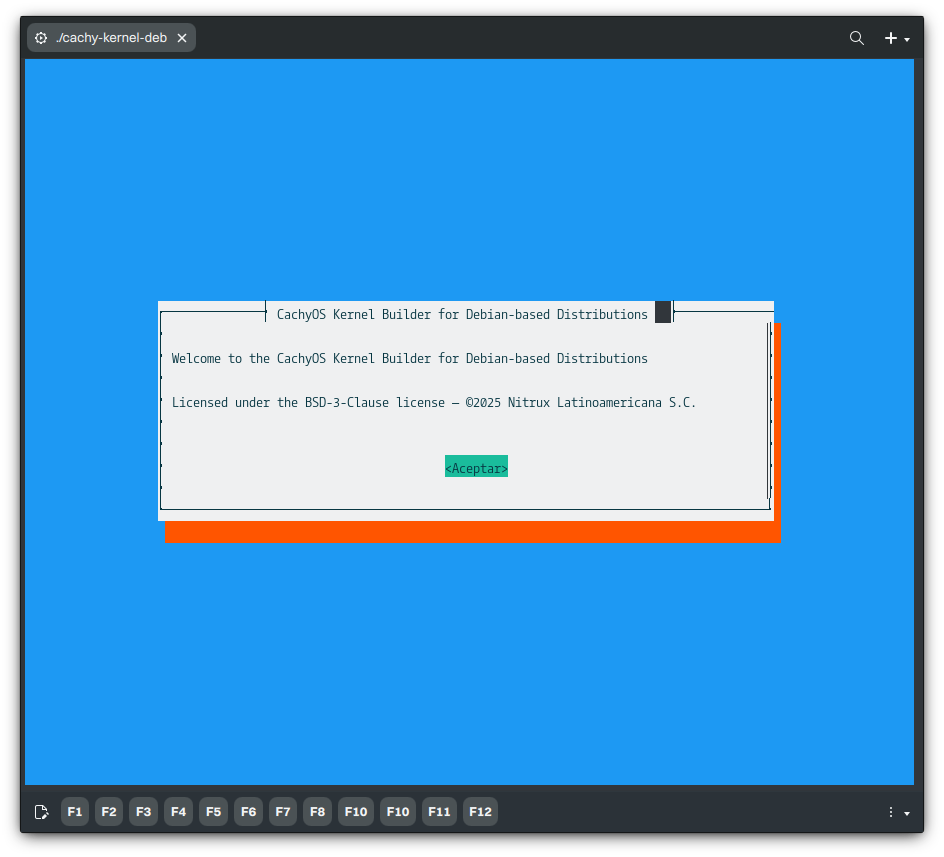Screen dimensions: 944x857
Task: Select the ./cachy-kernel-deb tab
Action: point(110,37)
